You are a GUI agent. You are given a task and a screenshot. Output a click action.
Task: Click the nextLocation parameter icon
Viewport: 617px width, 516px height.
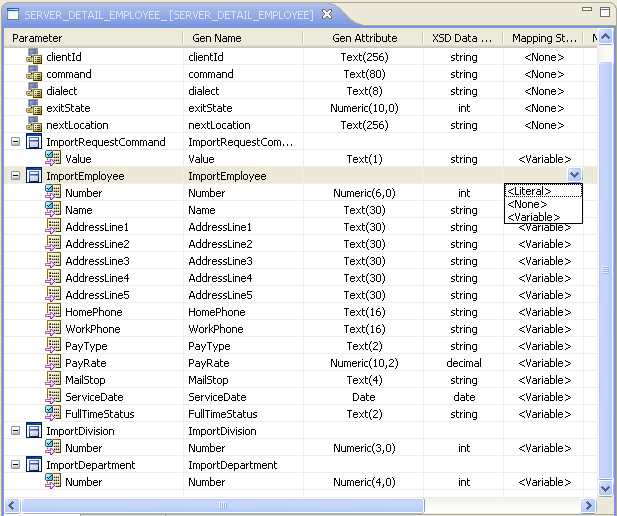click(x=34, y=125)
